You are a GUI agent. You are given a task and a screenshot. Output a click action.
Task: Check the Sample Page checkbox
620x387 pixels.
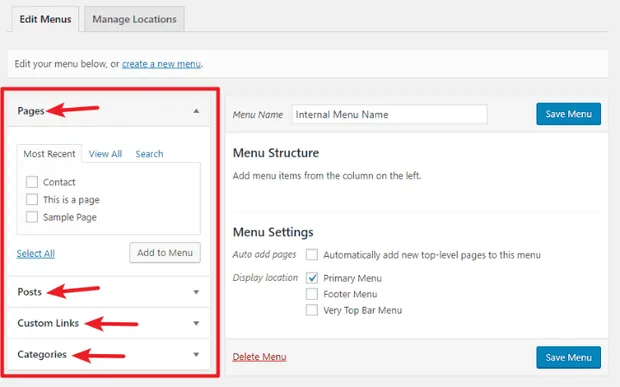pos(32,217)
